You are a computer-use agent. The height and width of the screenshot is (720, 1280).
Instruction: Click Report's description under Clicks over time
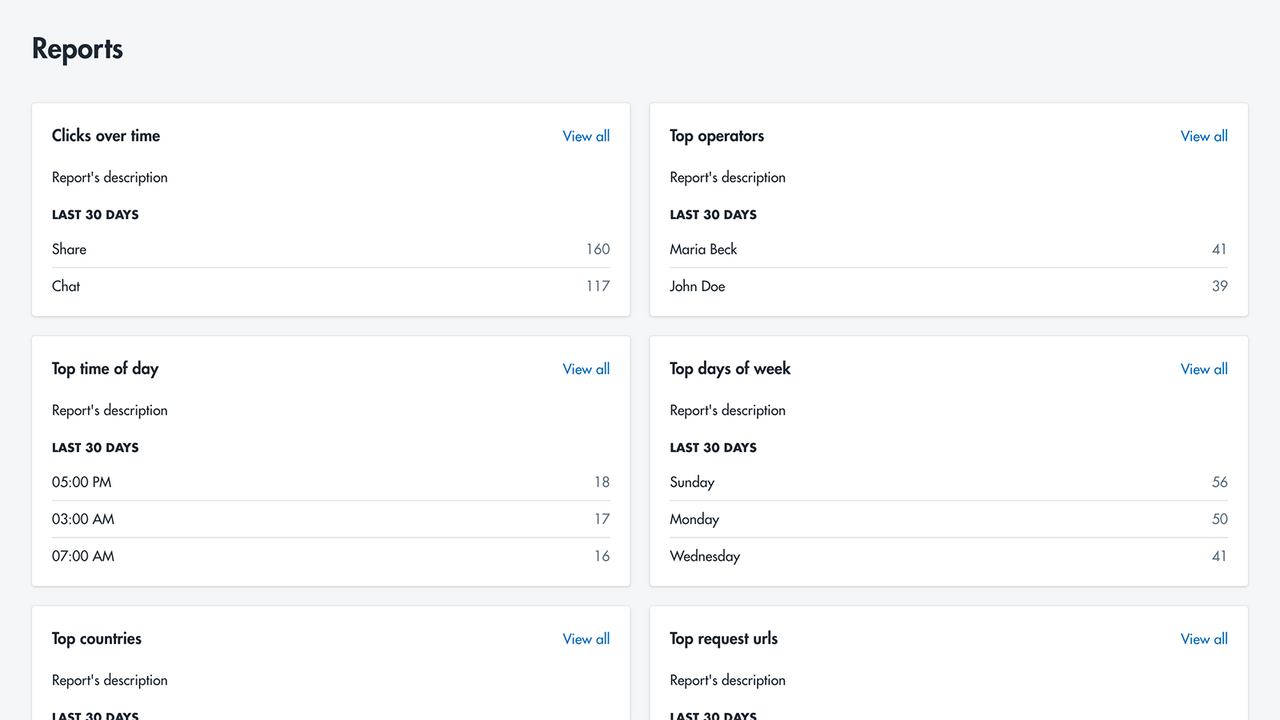[x=110, y=178]
